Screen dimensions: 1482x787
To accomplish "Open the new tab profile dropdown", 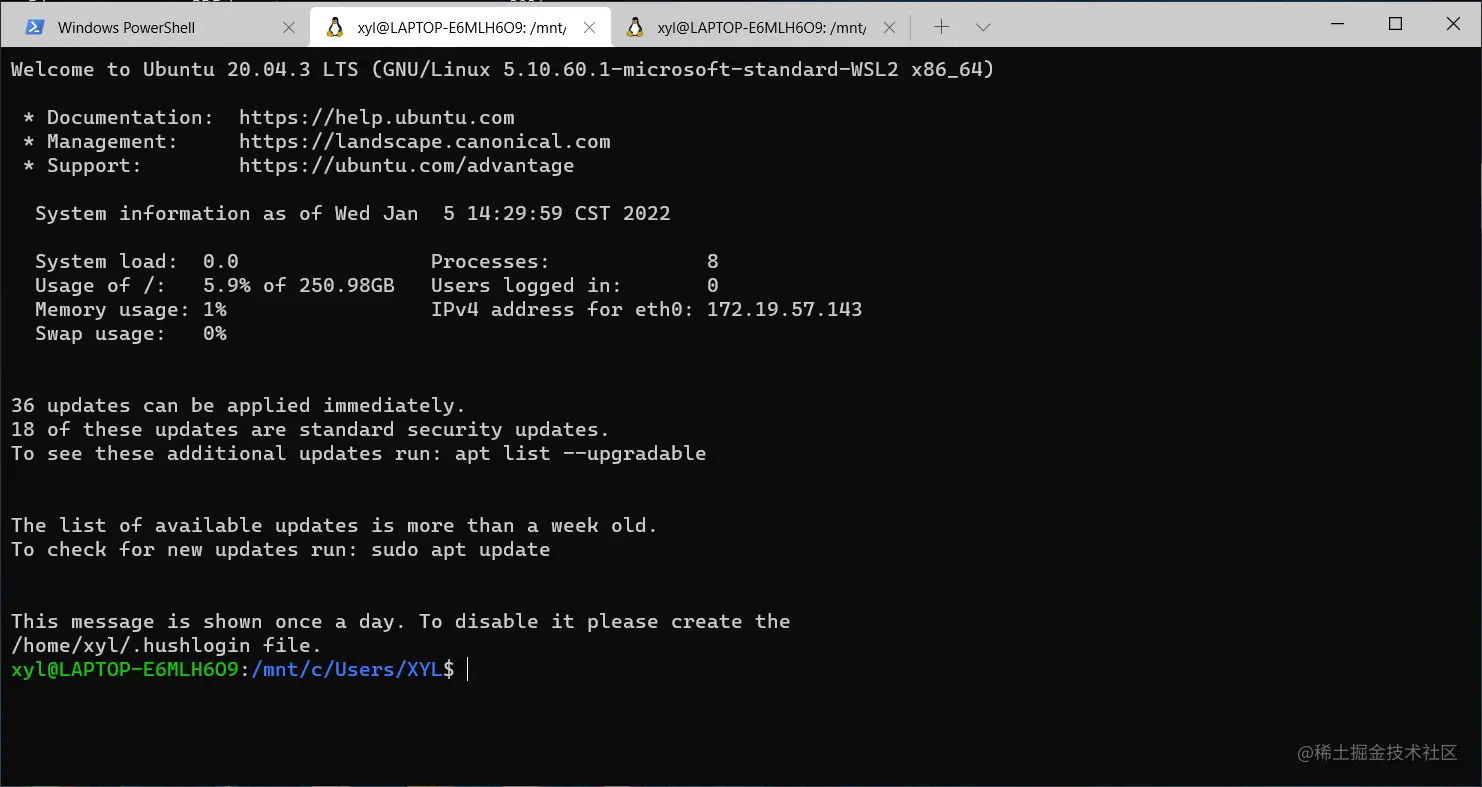I will pos(982,27).
